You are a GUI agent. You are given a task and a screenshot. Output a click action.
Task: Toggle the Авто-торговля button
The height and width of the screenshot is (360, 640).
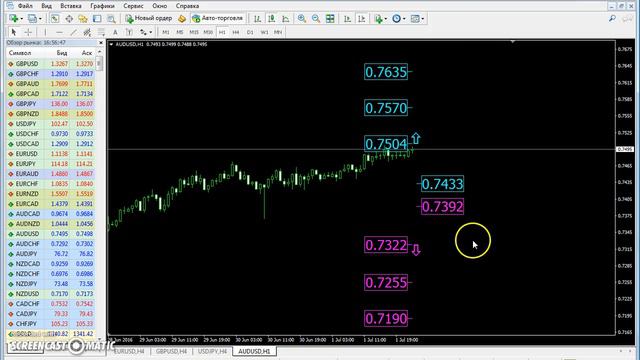point(218,18)
